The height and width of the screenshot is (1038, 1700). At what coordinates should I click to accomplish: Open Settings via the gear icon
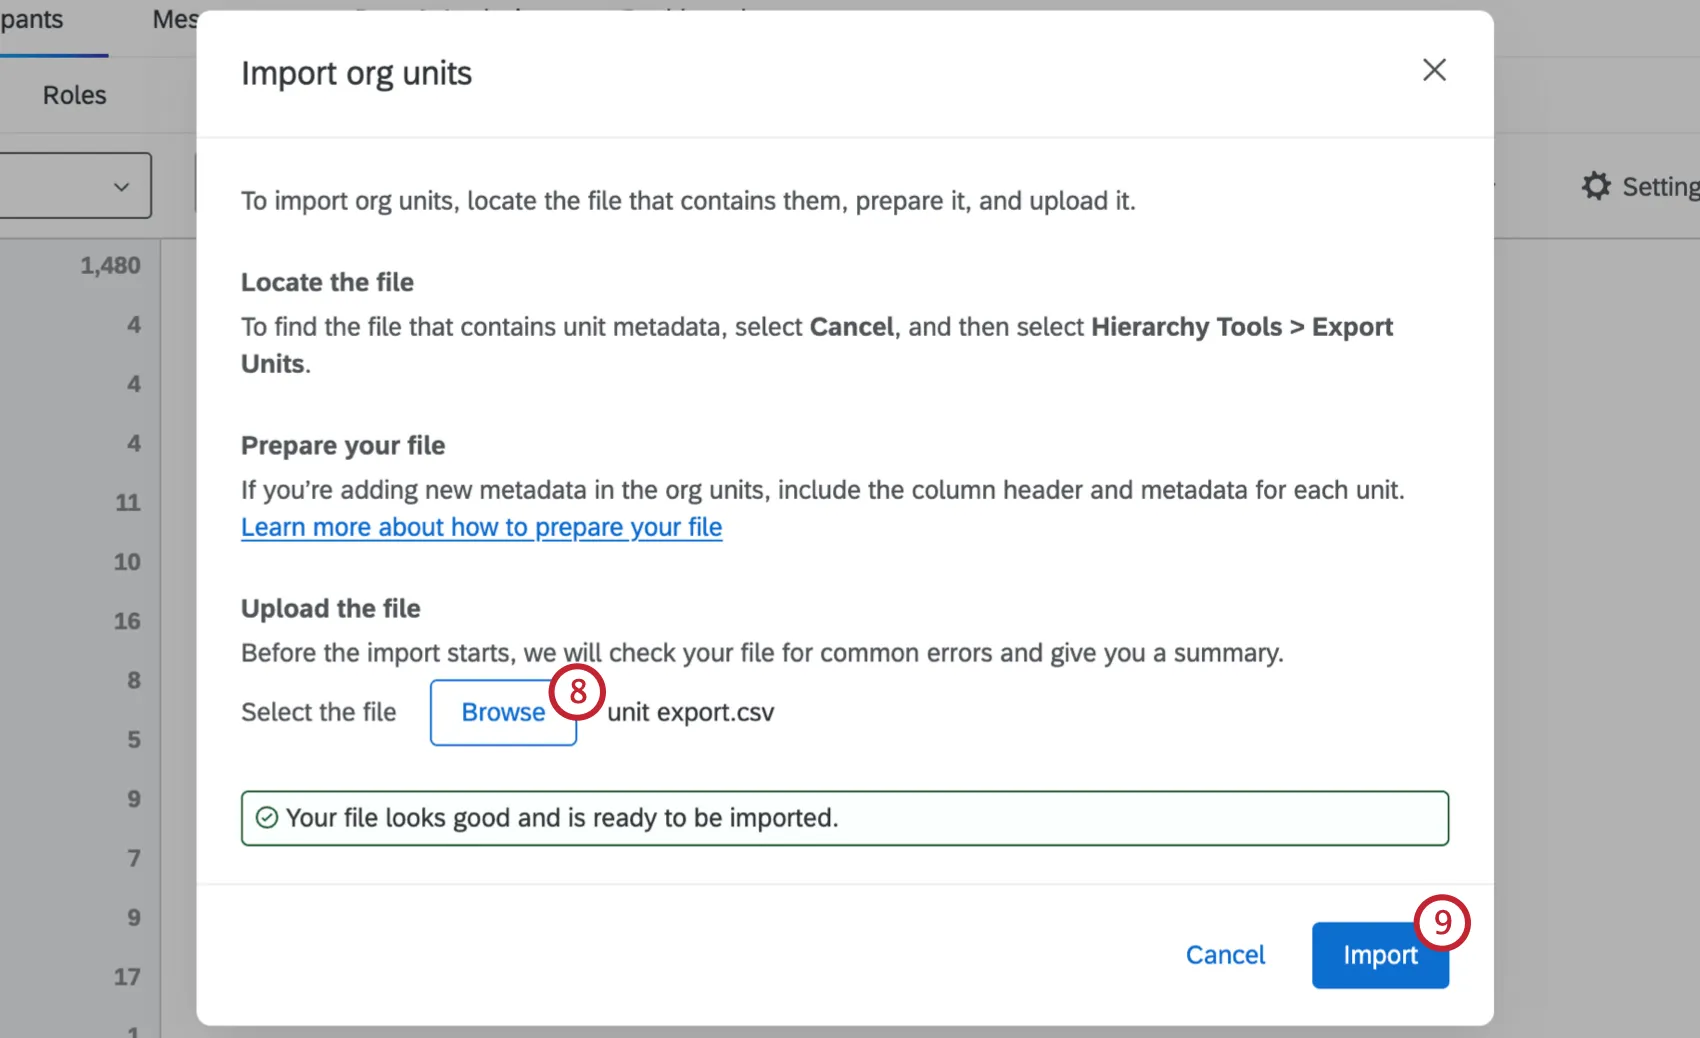click(1597, 186)
